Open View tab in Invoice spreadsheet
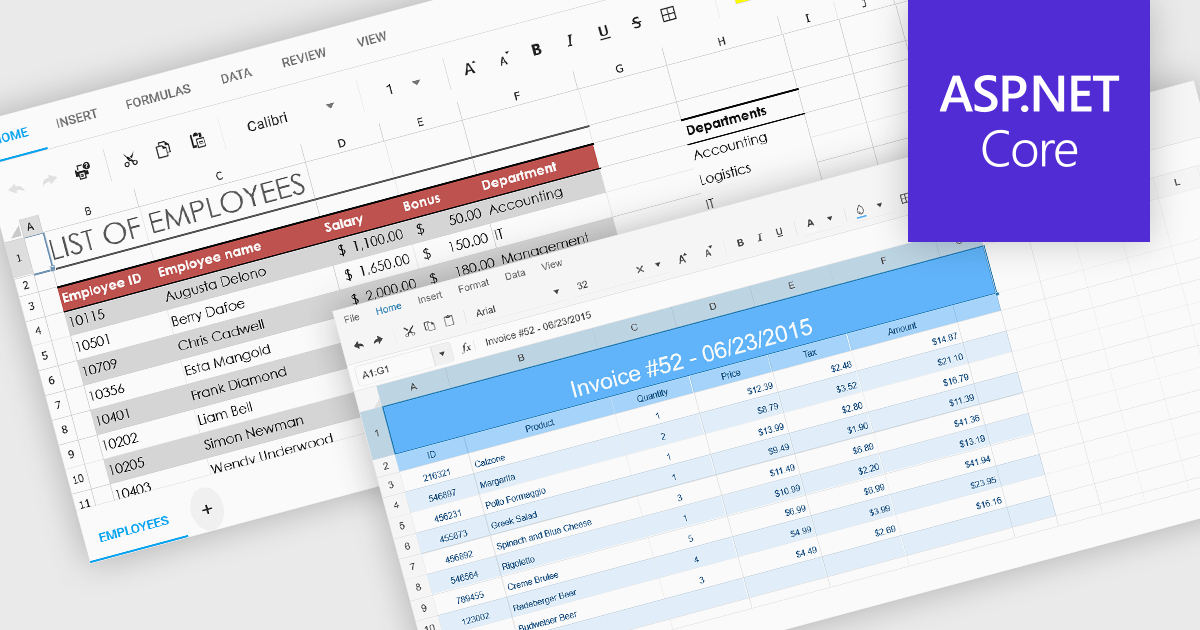 [551, 265]
